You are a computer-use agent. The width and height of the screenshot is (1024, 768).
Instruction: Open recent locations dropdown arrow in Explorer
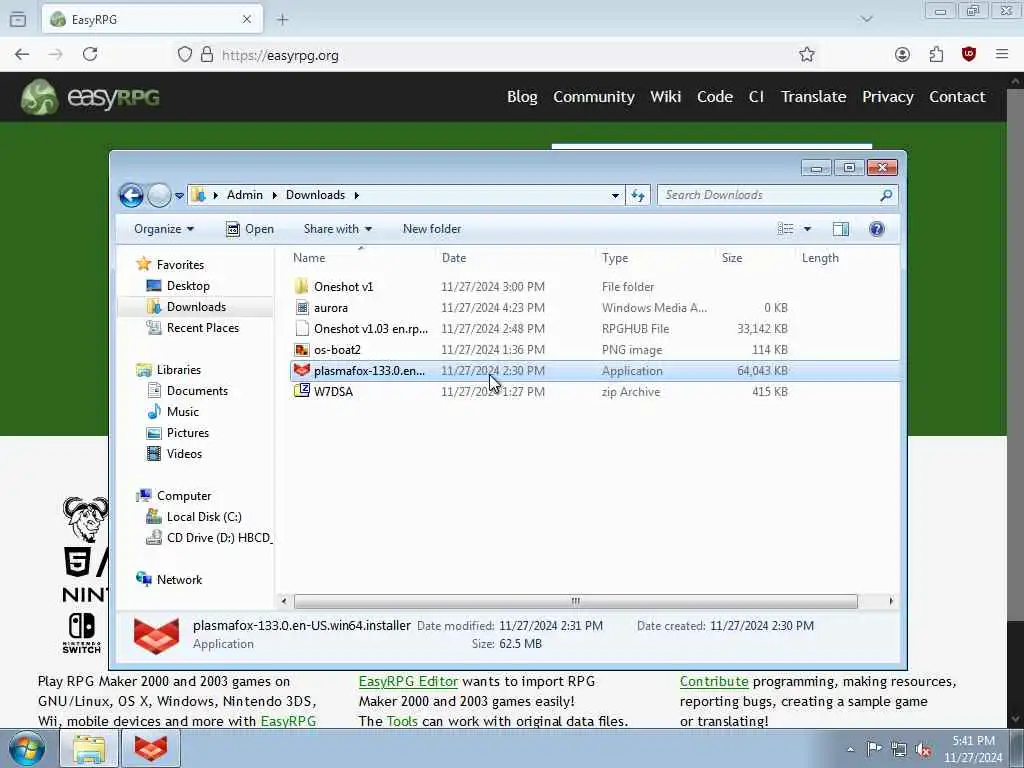coord(180,195)
